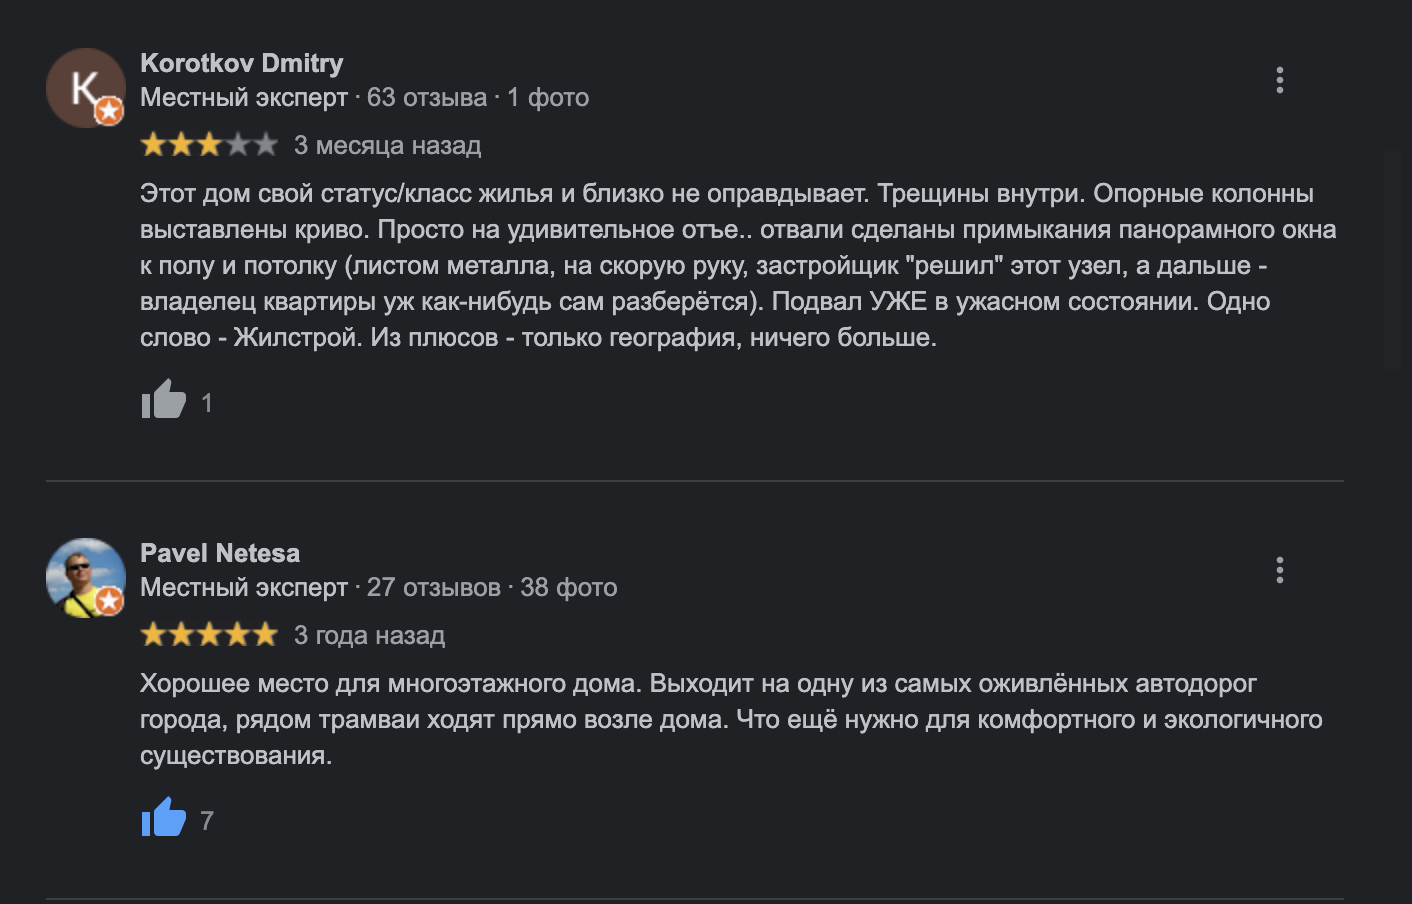Click the Local Guide badge on Pavel's photo
Screen dimensions: 1412x904
pyautogui.click(x=109, y=600)
